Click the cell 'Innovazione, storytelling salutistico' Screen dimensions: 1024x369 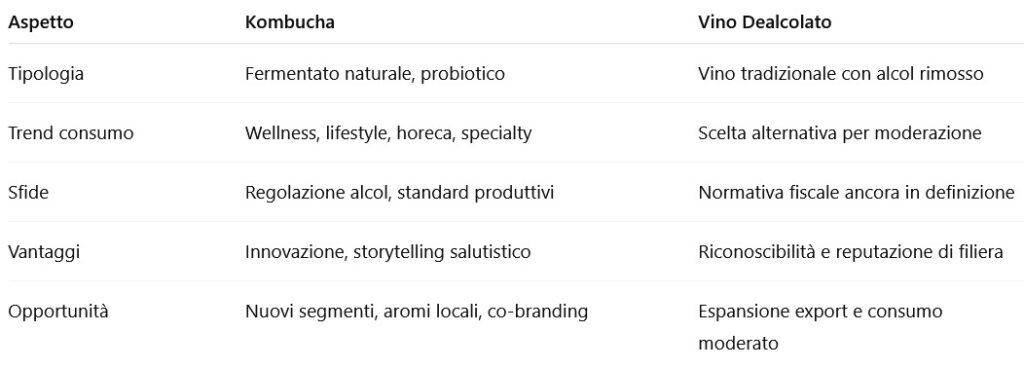pos(388,252)
